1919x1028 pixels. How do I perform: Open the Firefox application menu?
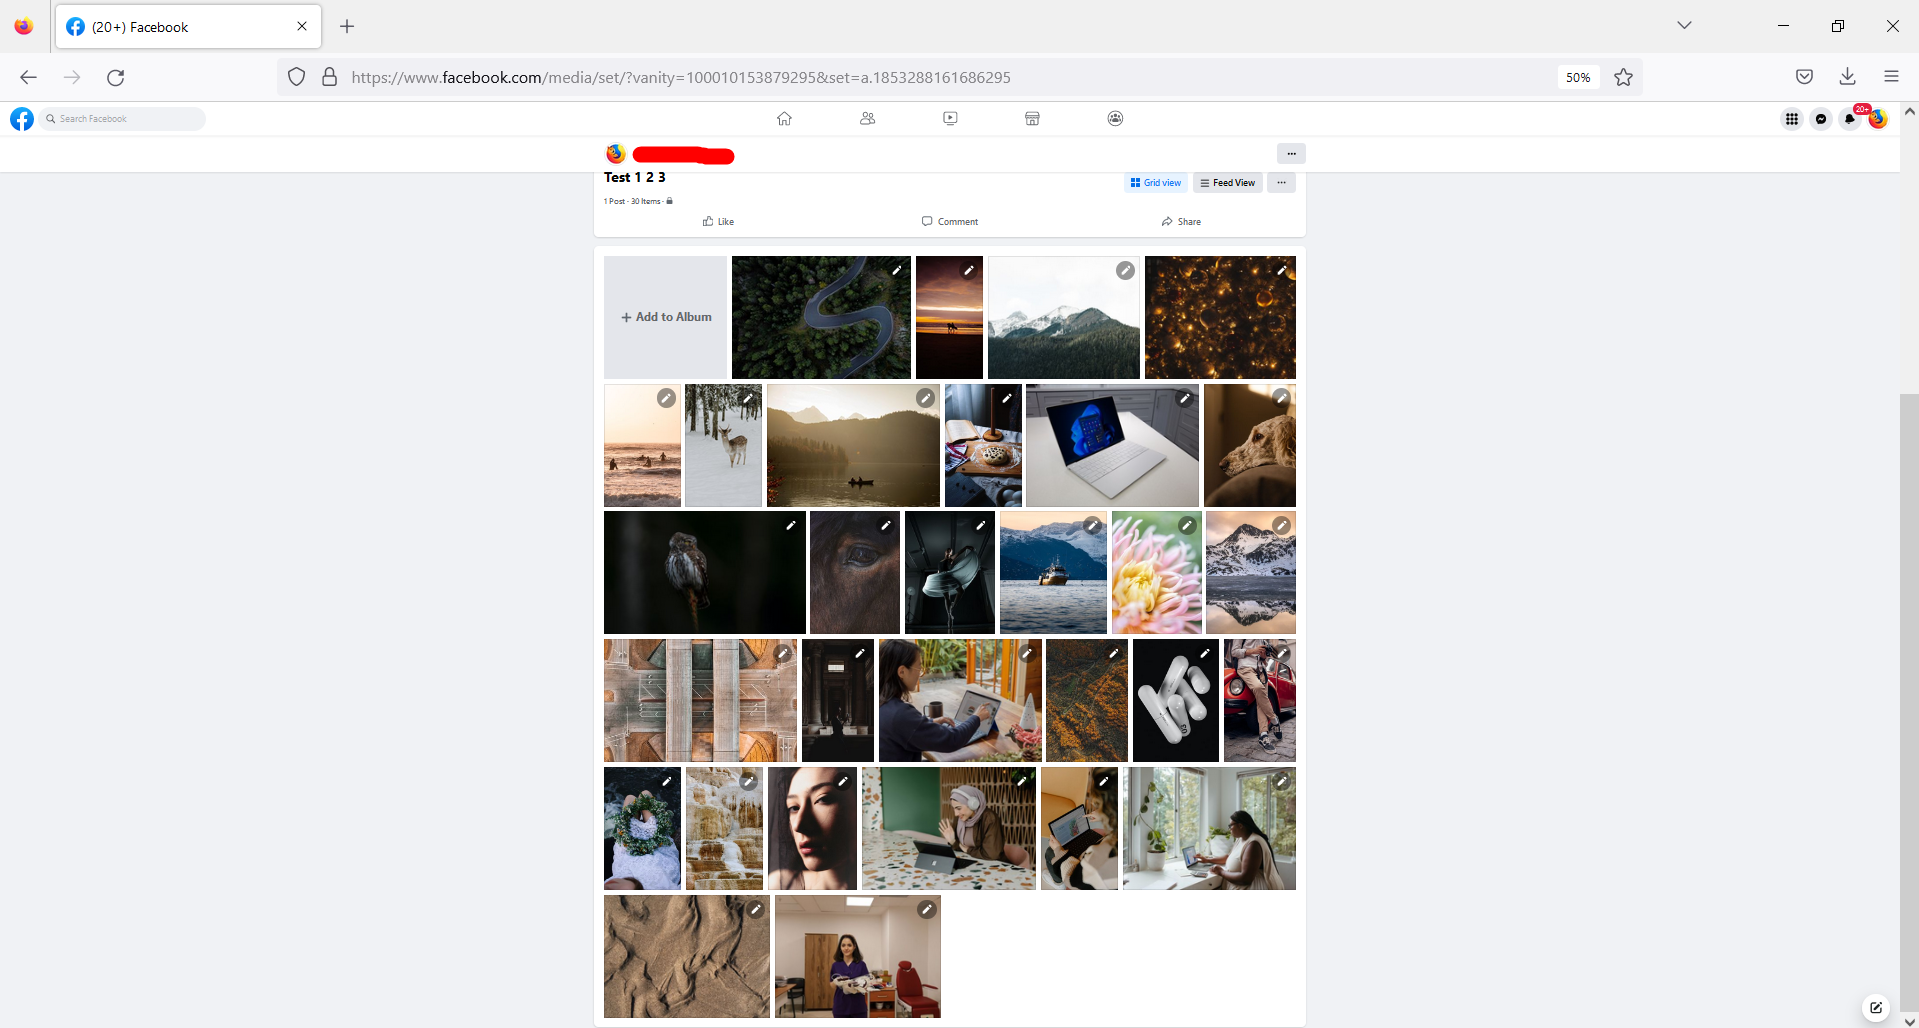pyautogui.click(x=1892, y=76)
